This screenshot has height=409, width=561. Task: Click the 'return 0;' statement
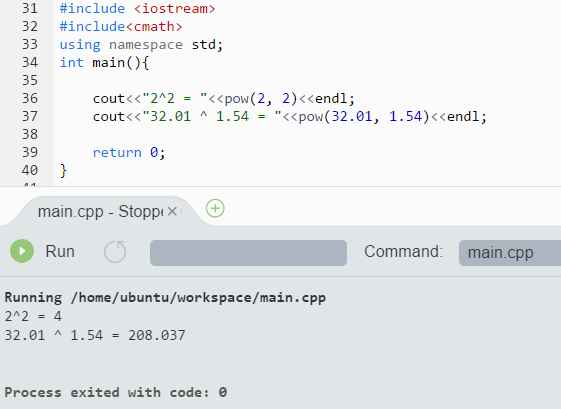tap(129, 153)
